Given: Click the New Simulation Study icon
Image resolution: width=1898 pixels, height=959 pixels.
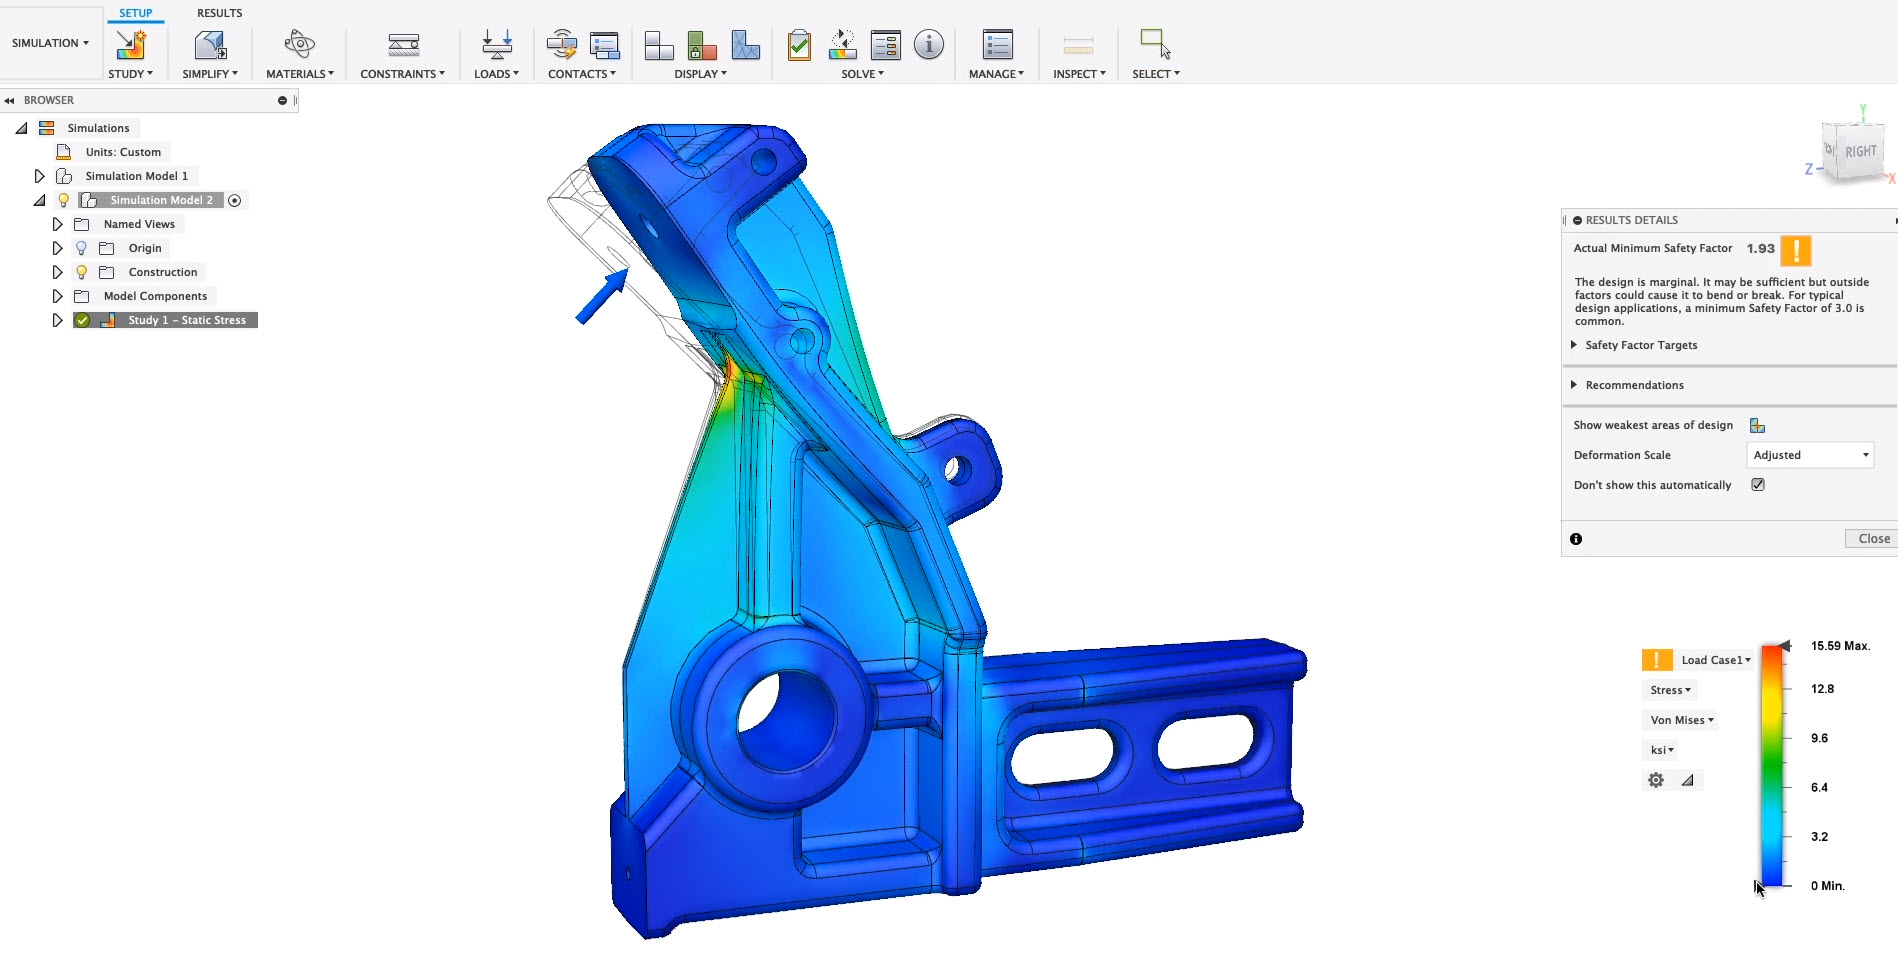Looking at the screenshot, I should click(x=131, y=45).
